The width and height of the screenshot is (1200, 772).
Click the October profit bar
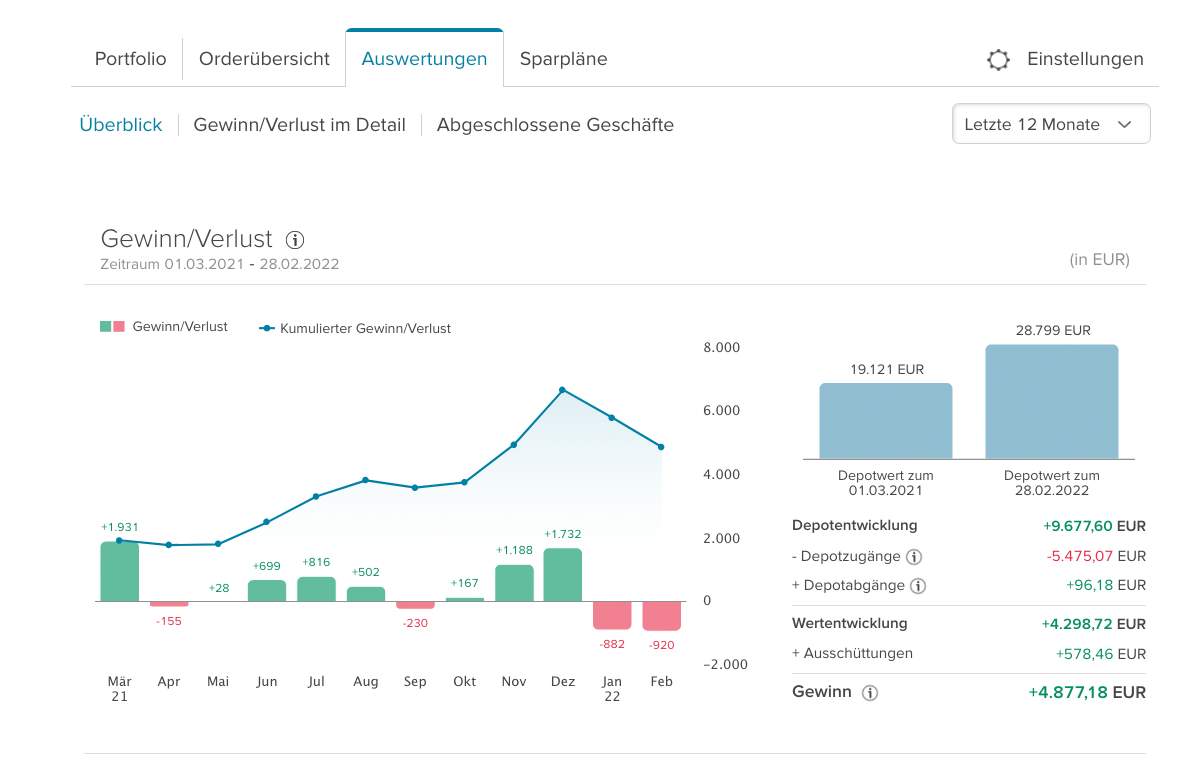click(x=464, y=599)
